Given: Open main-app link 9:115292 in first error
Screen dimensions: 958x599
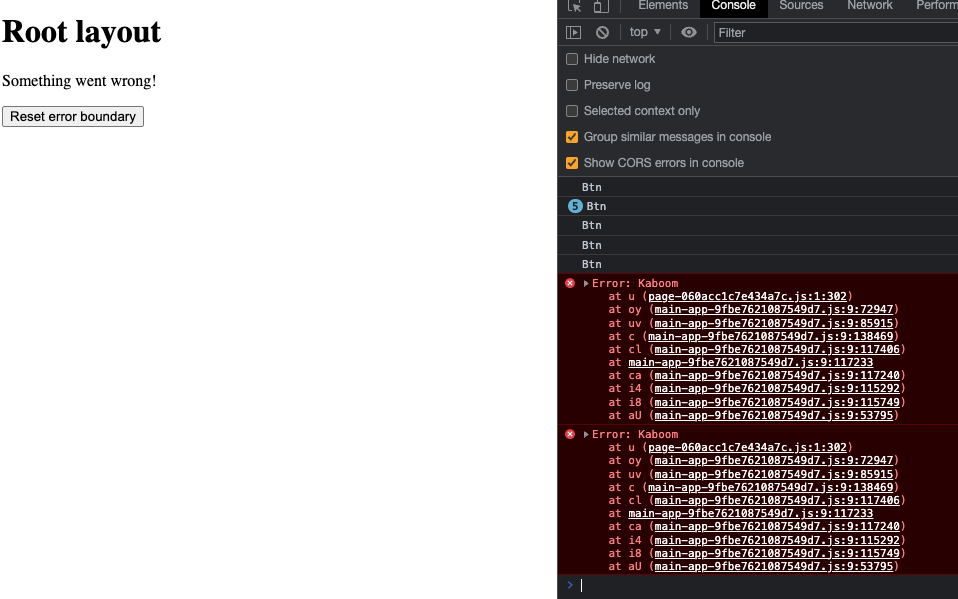Looking at the screenshot, I should pos(777,389).
